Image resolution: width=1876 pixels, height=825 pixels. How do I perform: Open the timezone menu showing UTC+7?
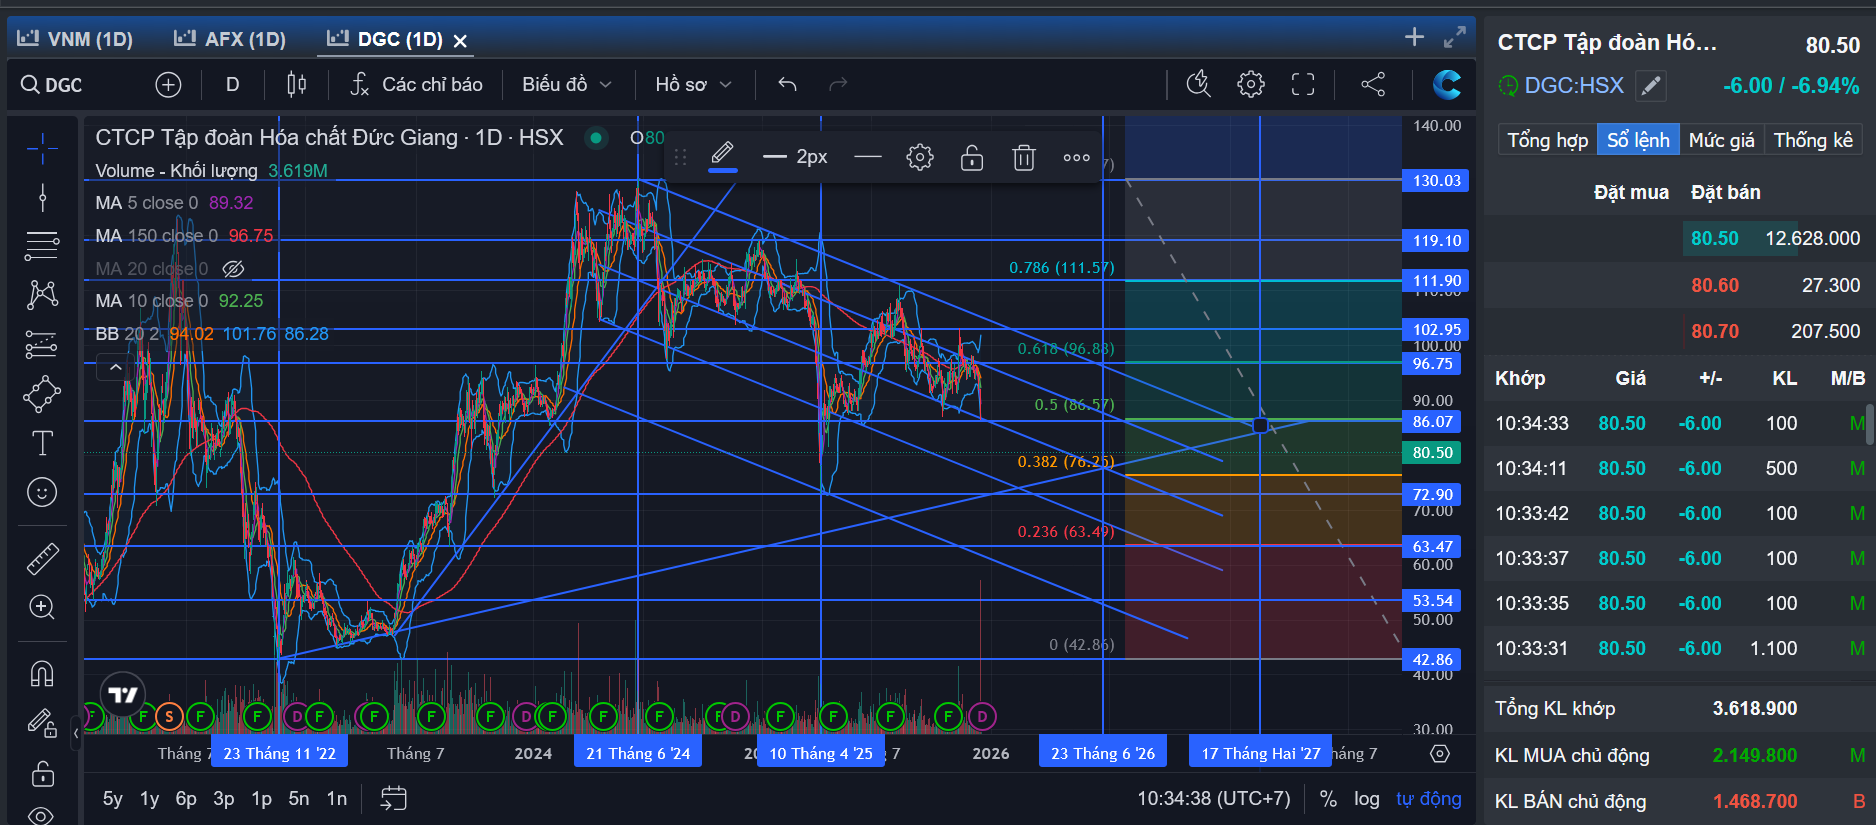pos(1213,798)
